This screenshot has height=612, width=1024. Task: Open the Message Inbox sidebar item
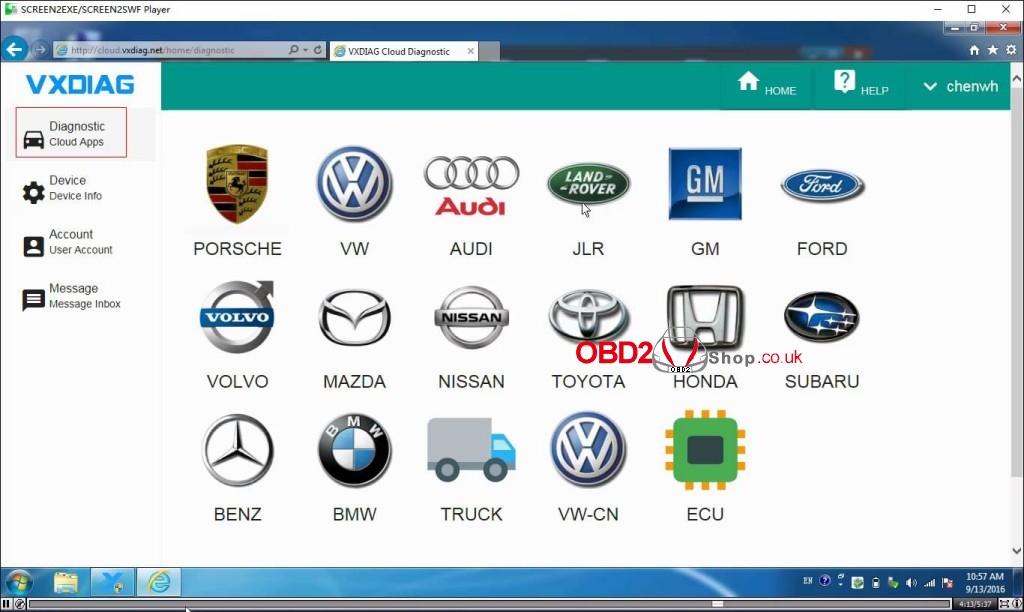point(84,296)
